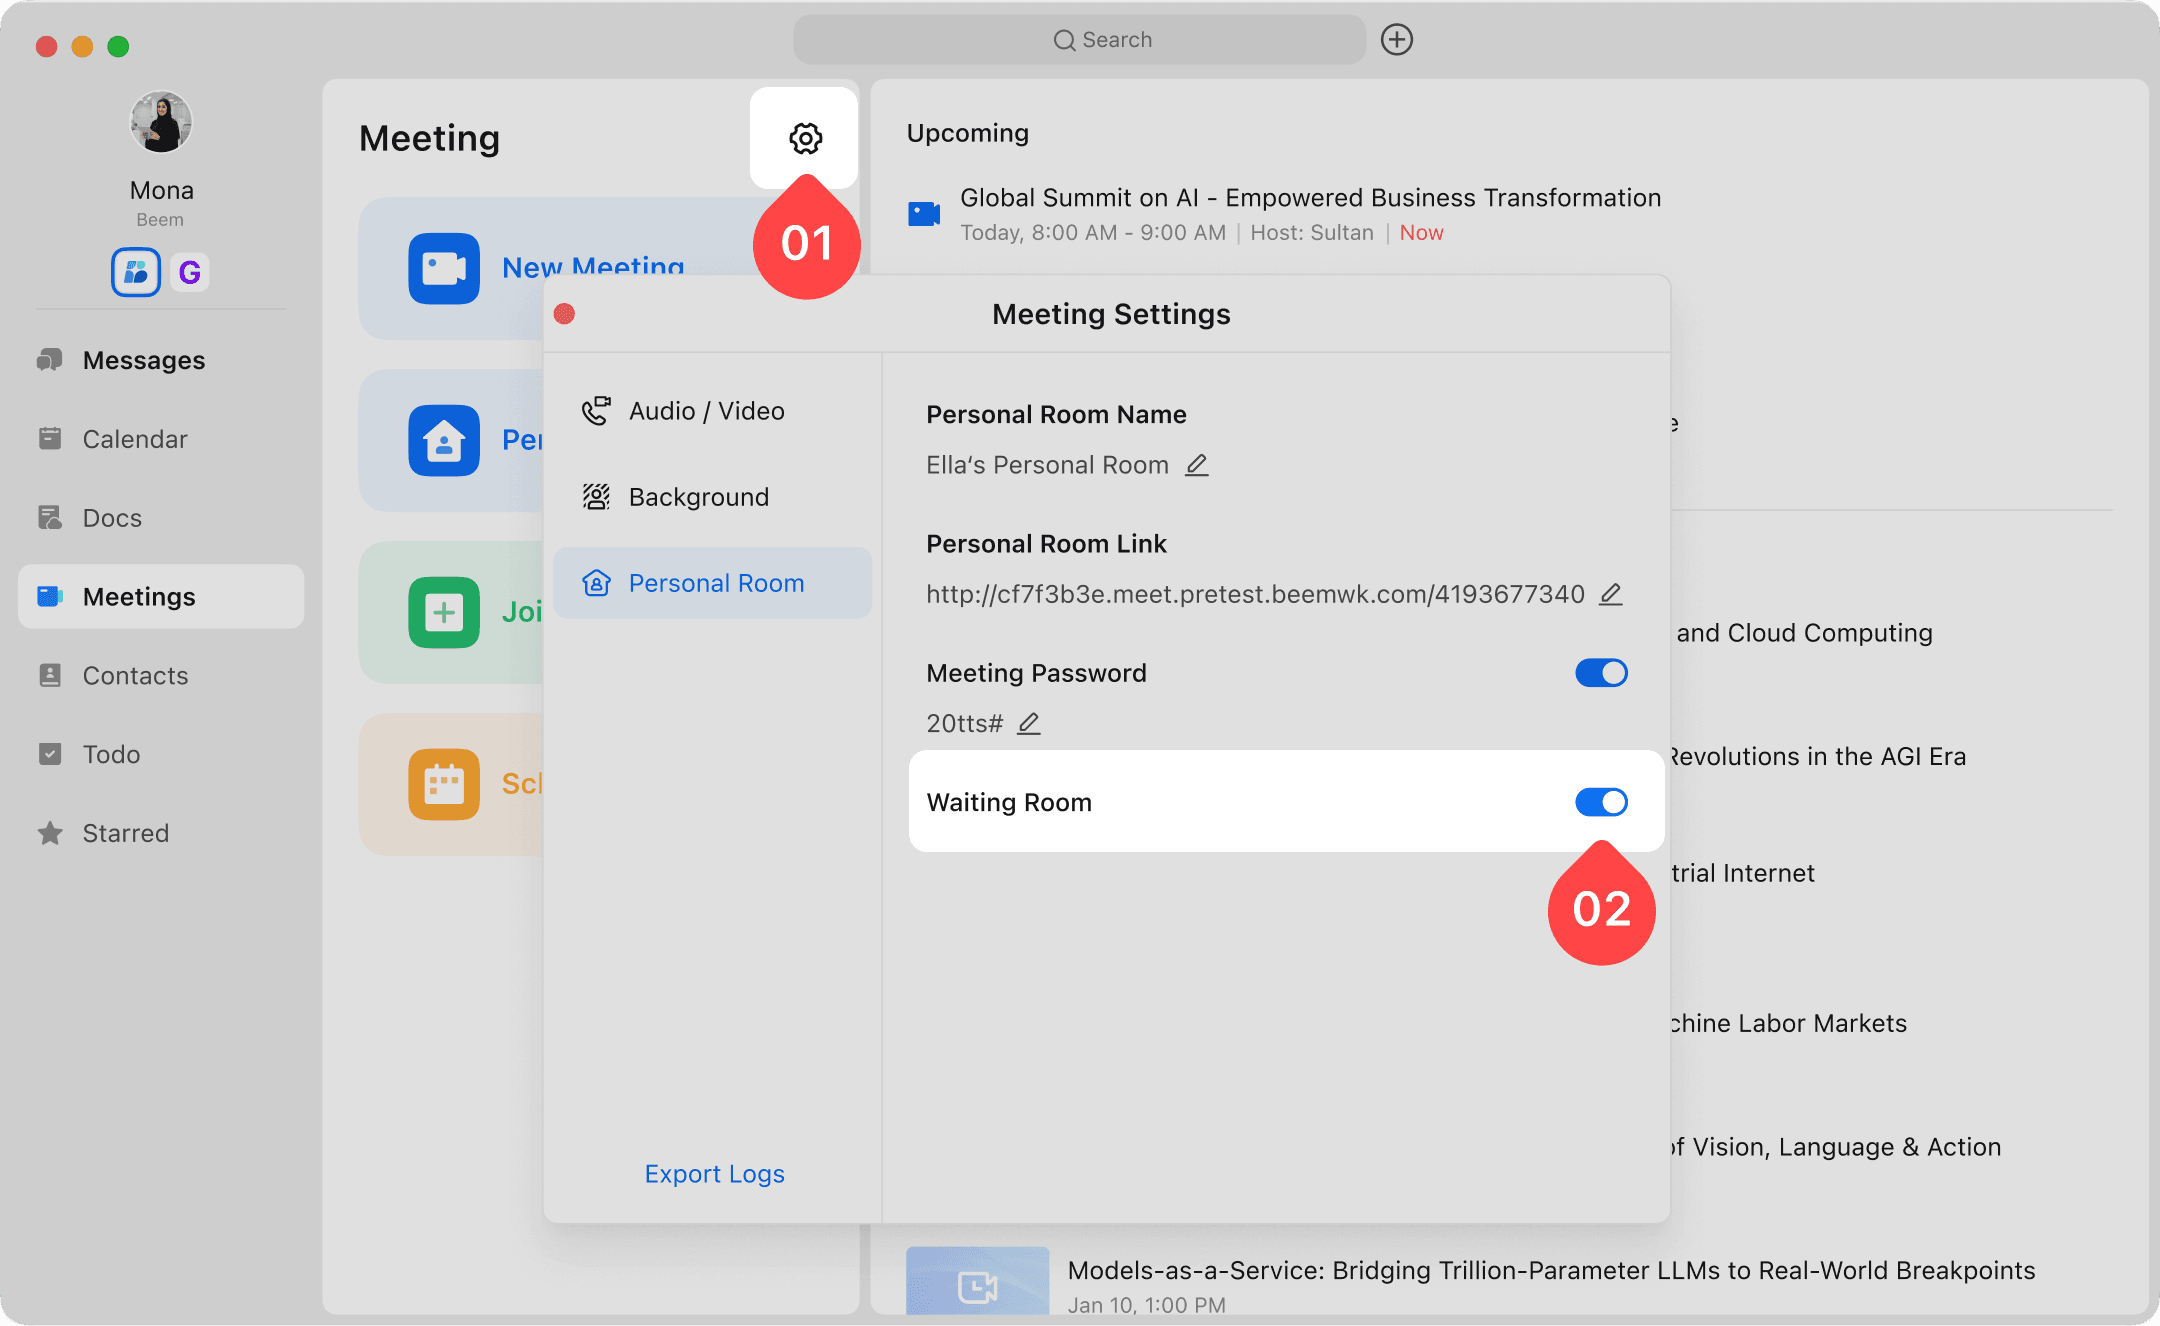Click the Export Logs link
This screenshot has width=2160, height=1326.
[x=714, y=1174]
